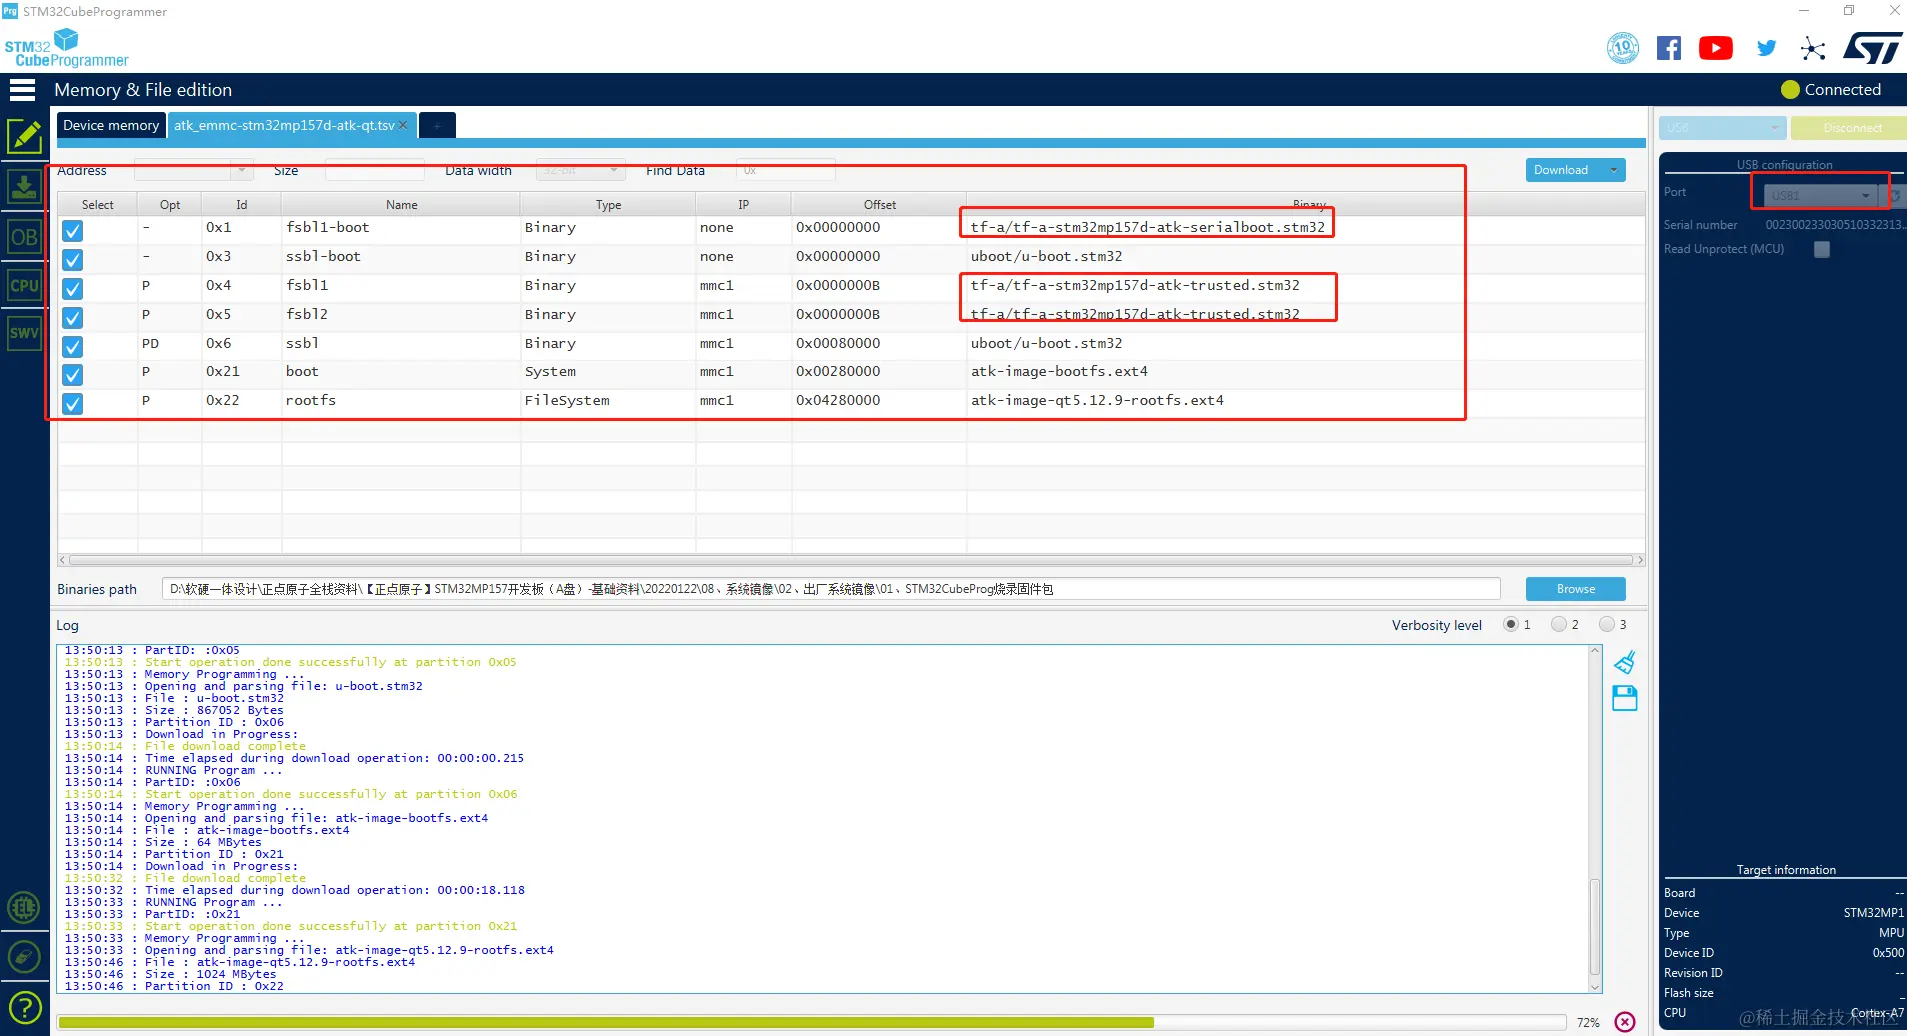Viewport: 1907px width, 1036px height.
Task: Click the Id column header
Action: [241, 205]
